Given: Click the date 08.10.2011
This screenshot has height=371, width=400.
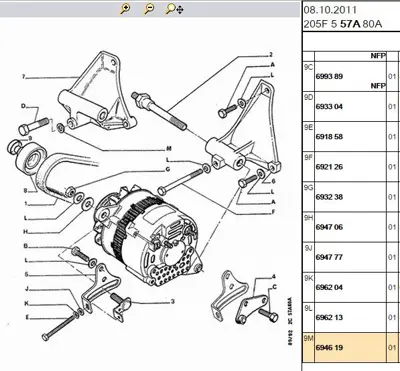Looking at the screenshot, I should click(x=330, y=10).
